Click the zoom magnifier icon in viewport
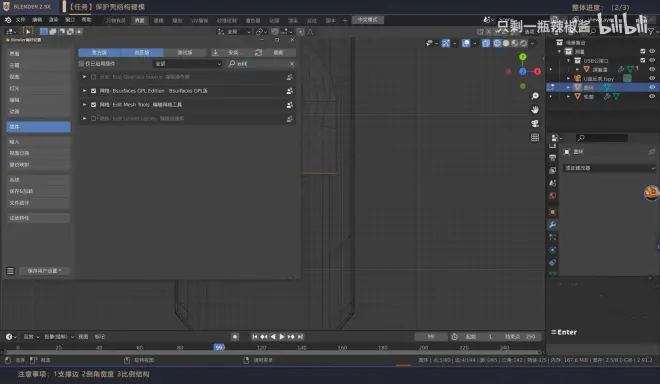The image size is (660, 384). click(x=535, y=96)
